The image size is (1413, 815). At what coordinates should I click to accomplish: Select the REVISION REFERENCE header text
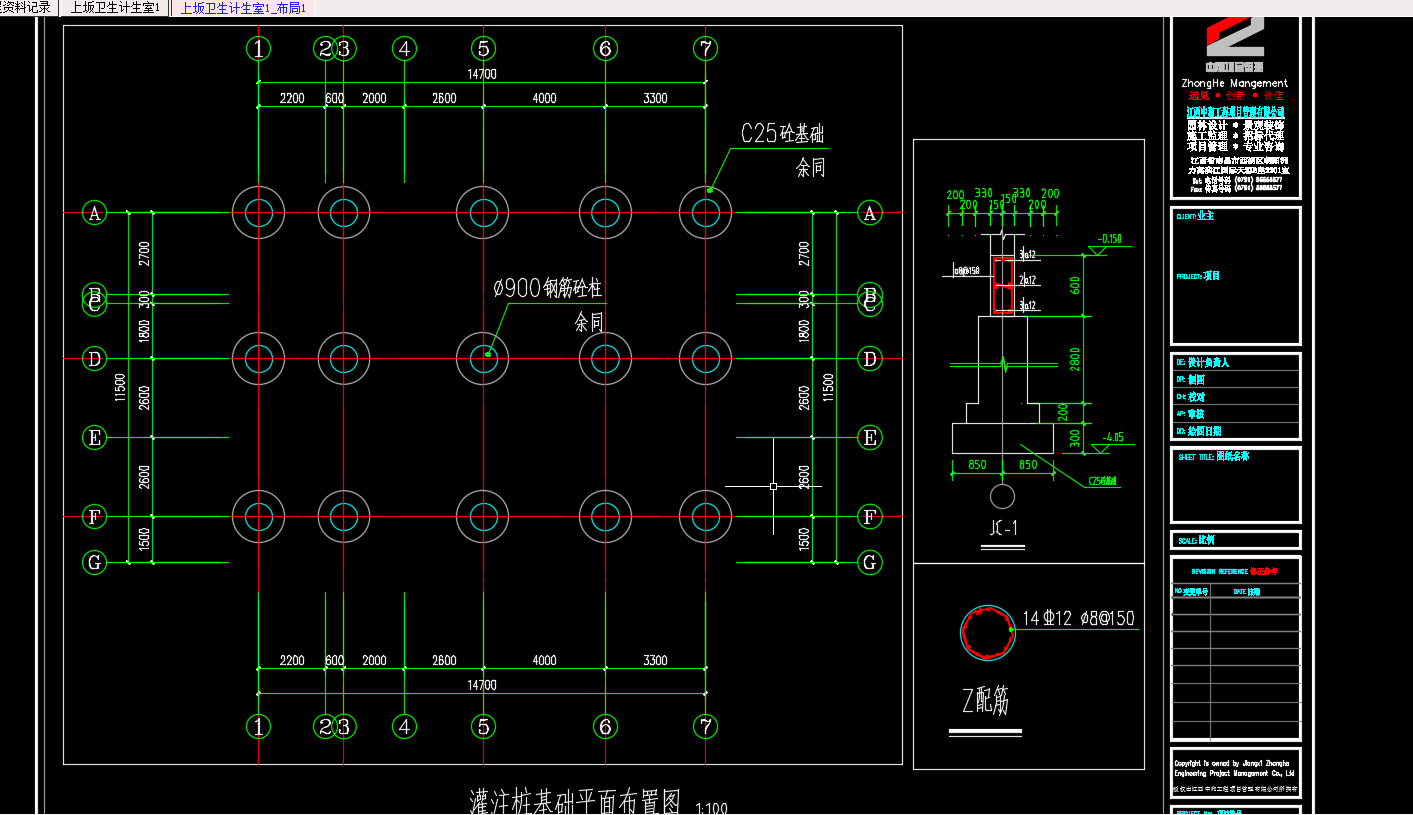1234,572
